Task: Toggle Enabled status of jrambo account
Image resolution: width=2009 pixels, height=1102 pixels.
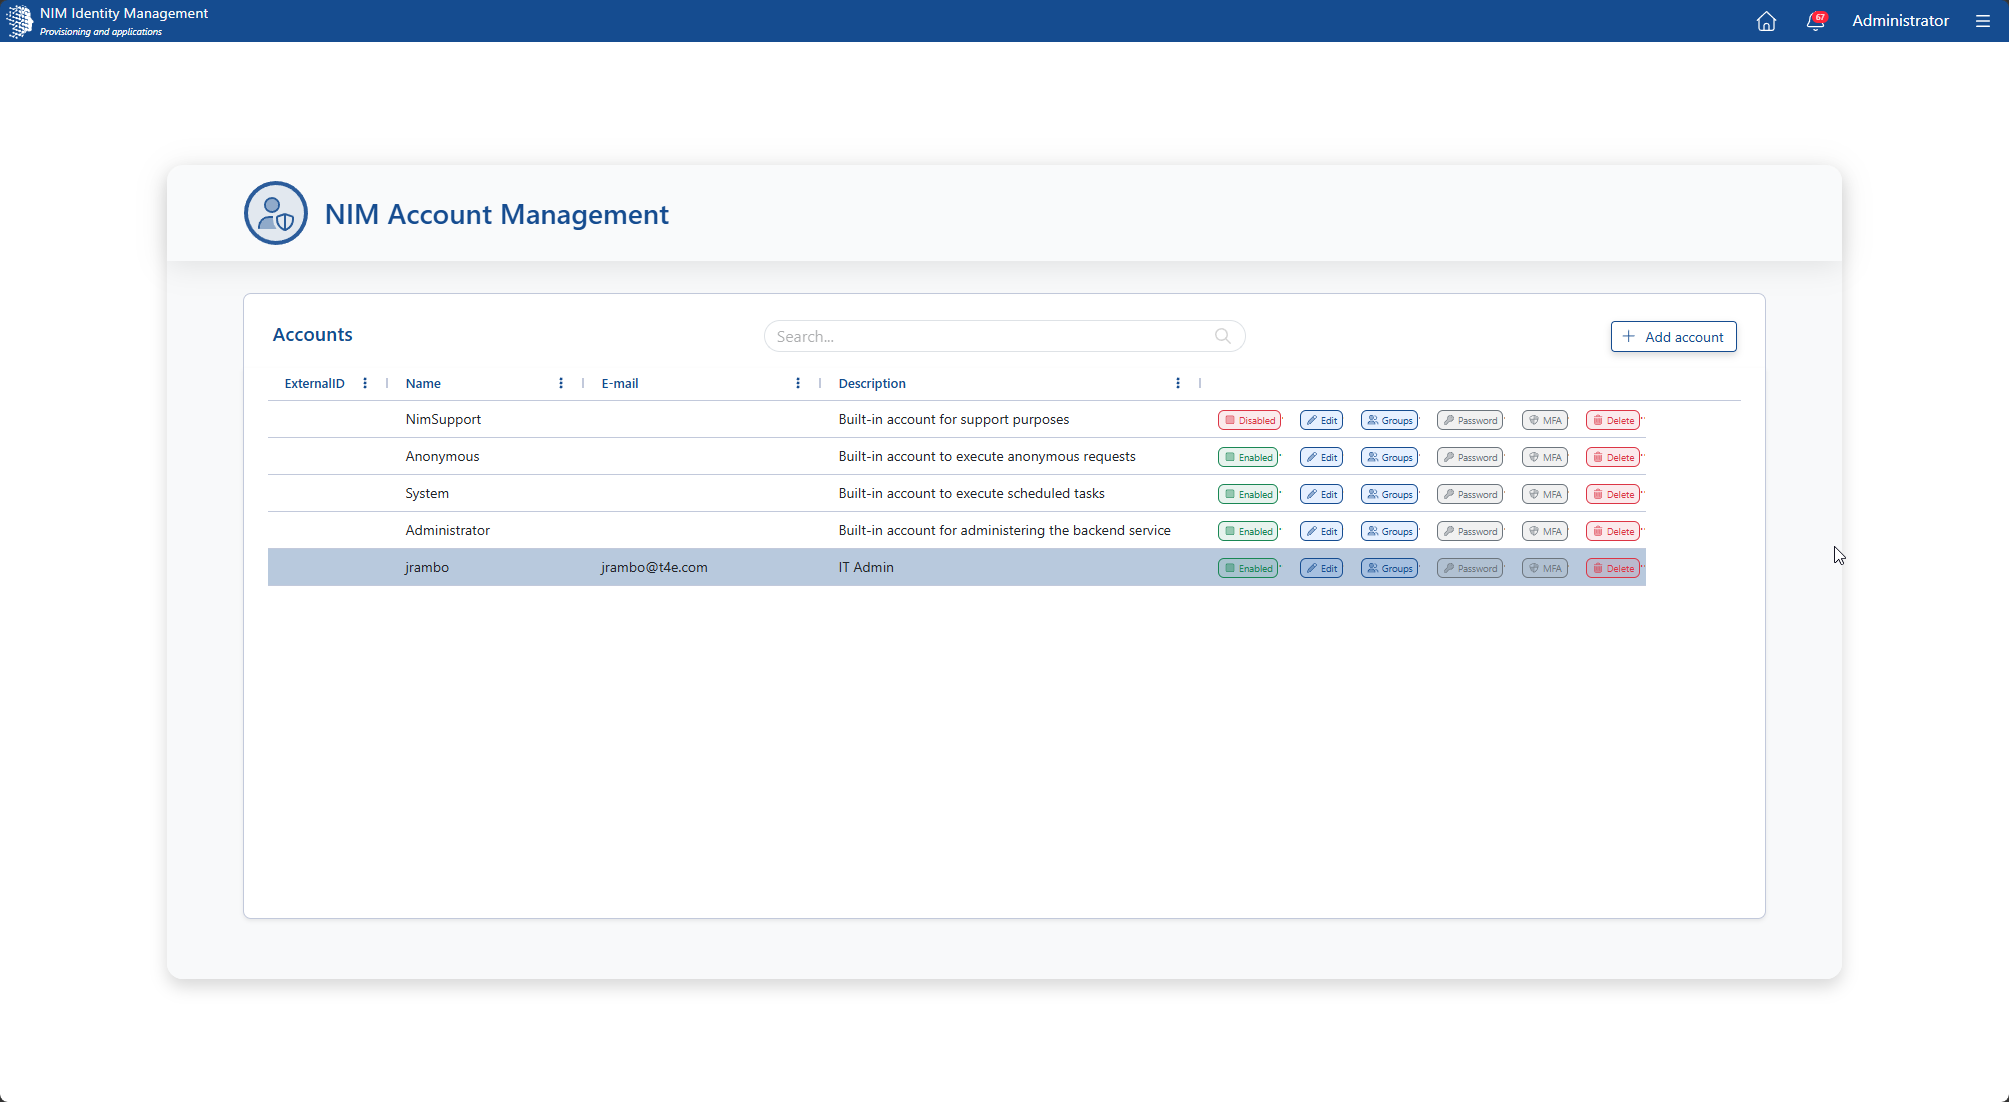Action: pyautogui.click(x=1248, y=568)
